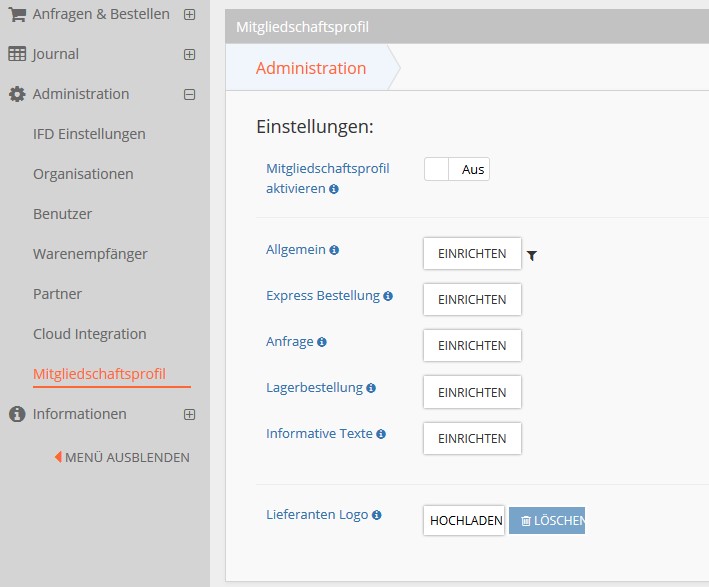Click info icon next to Allgemein label
Screen dimensions: 709x587
334,250
